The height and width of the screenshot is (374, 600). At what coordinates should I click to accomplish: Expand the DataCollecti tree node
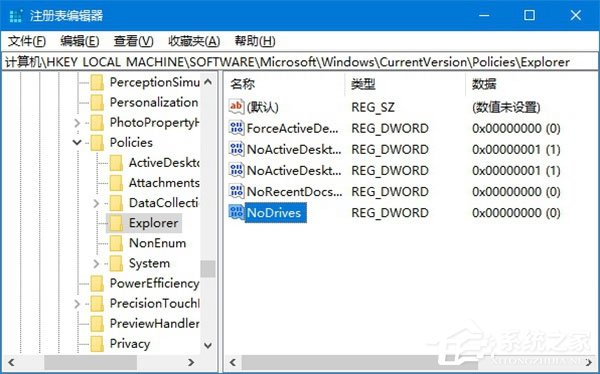[96, 203]
